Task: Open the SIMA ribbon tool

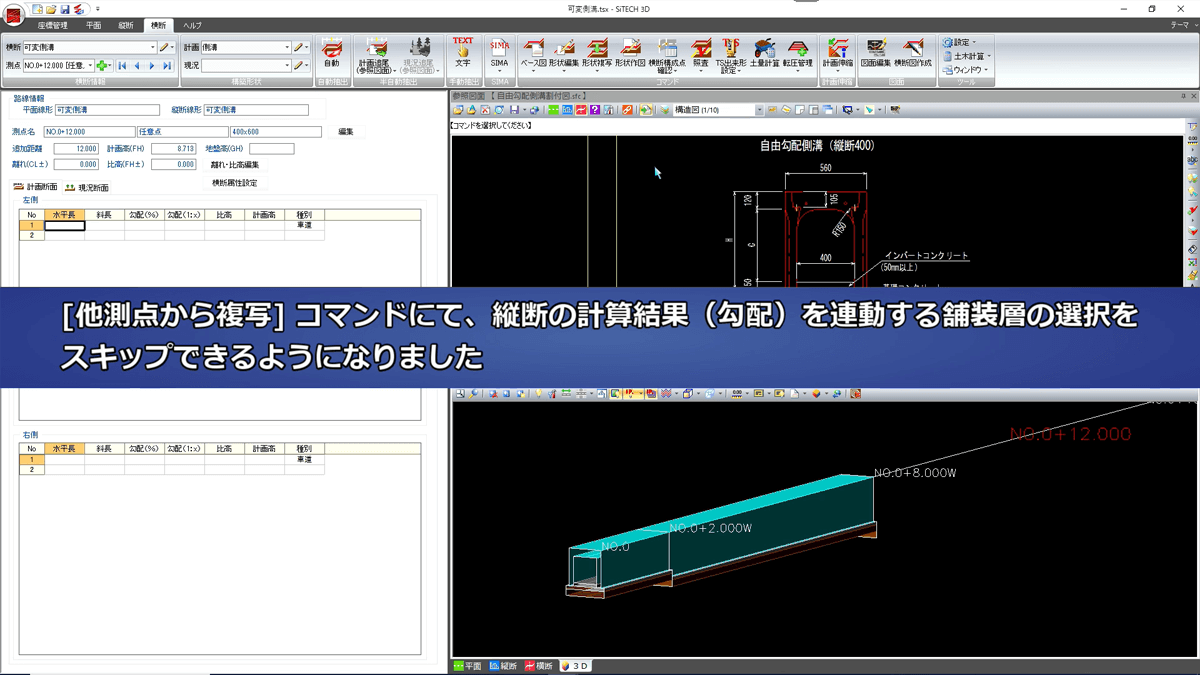Action: click(x=499, y=54)
